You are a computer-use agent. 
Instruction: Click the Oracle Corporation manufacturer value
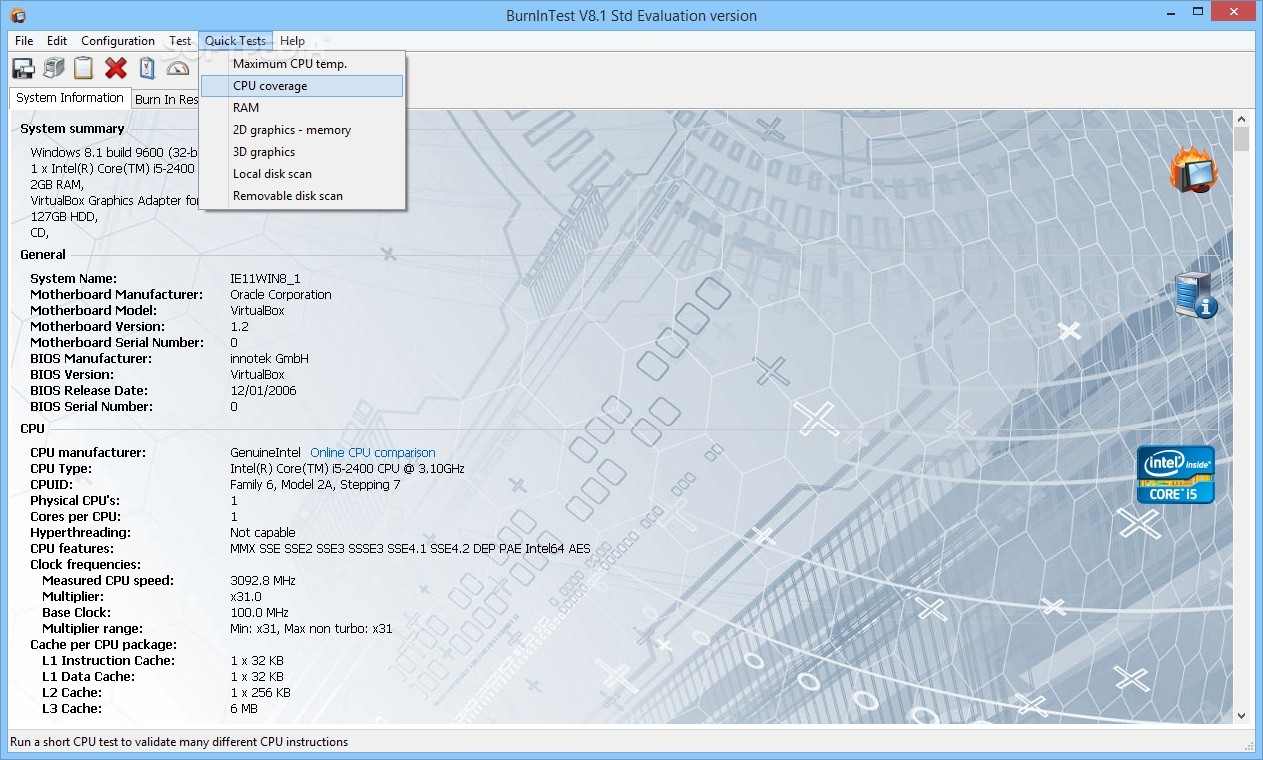(x=281, y=295)
